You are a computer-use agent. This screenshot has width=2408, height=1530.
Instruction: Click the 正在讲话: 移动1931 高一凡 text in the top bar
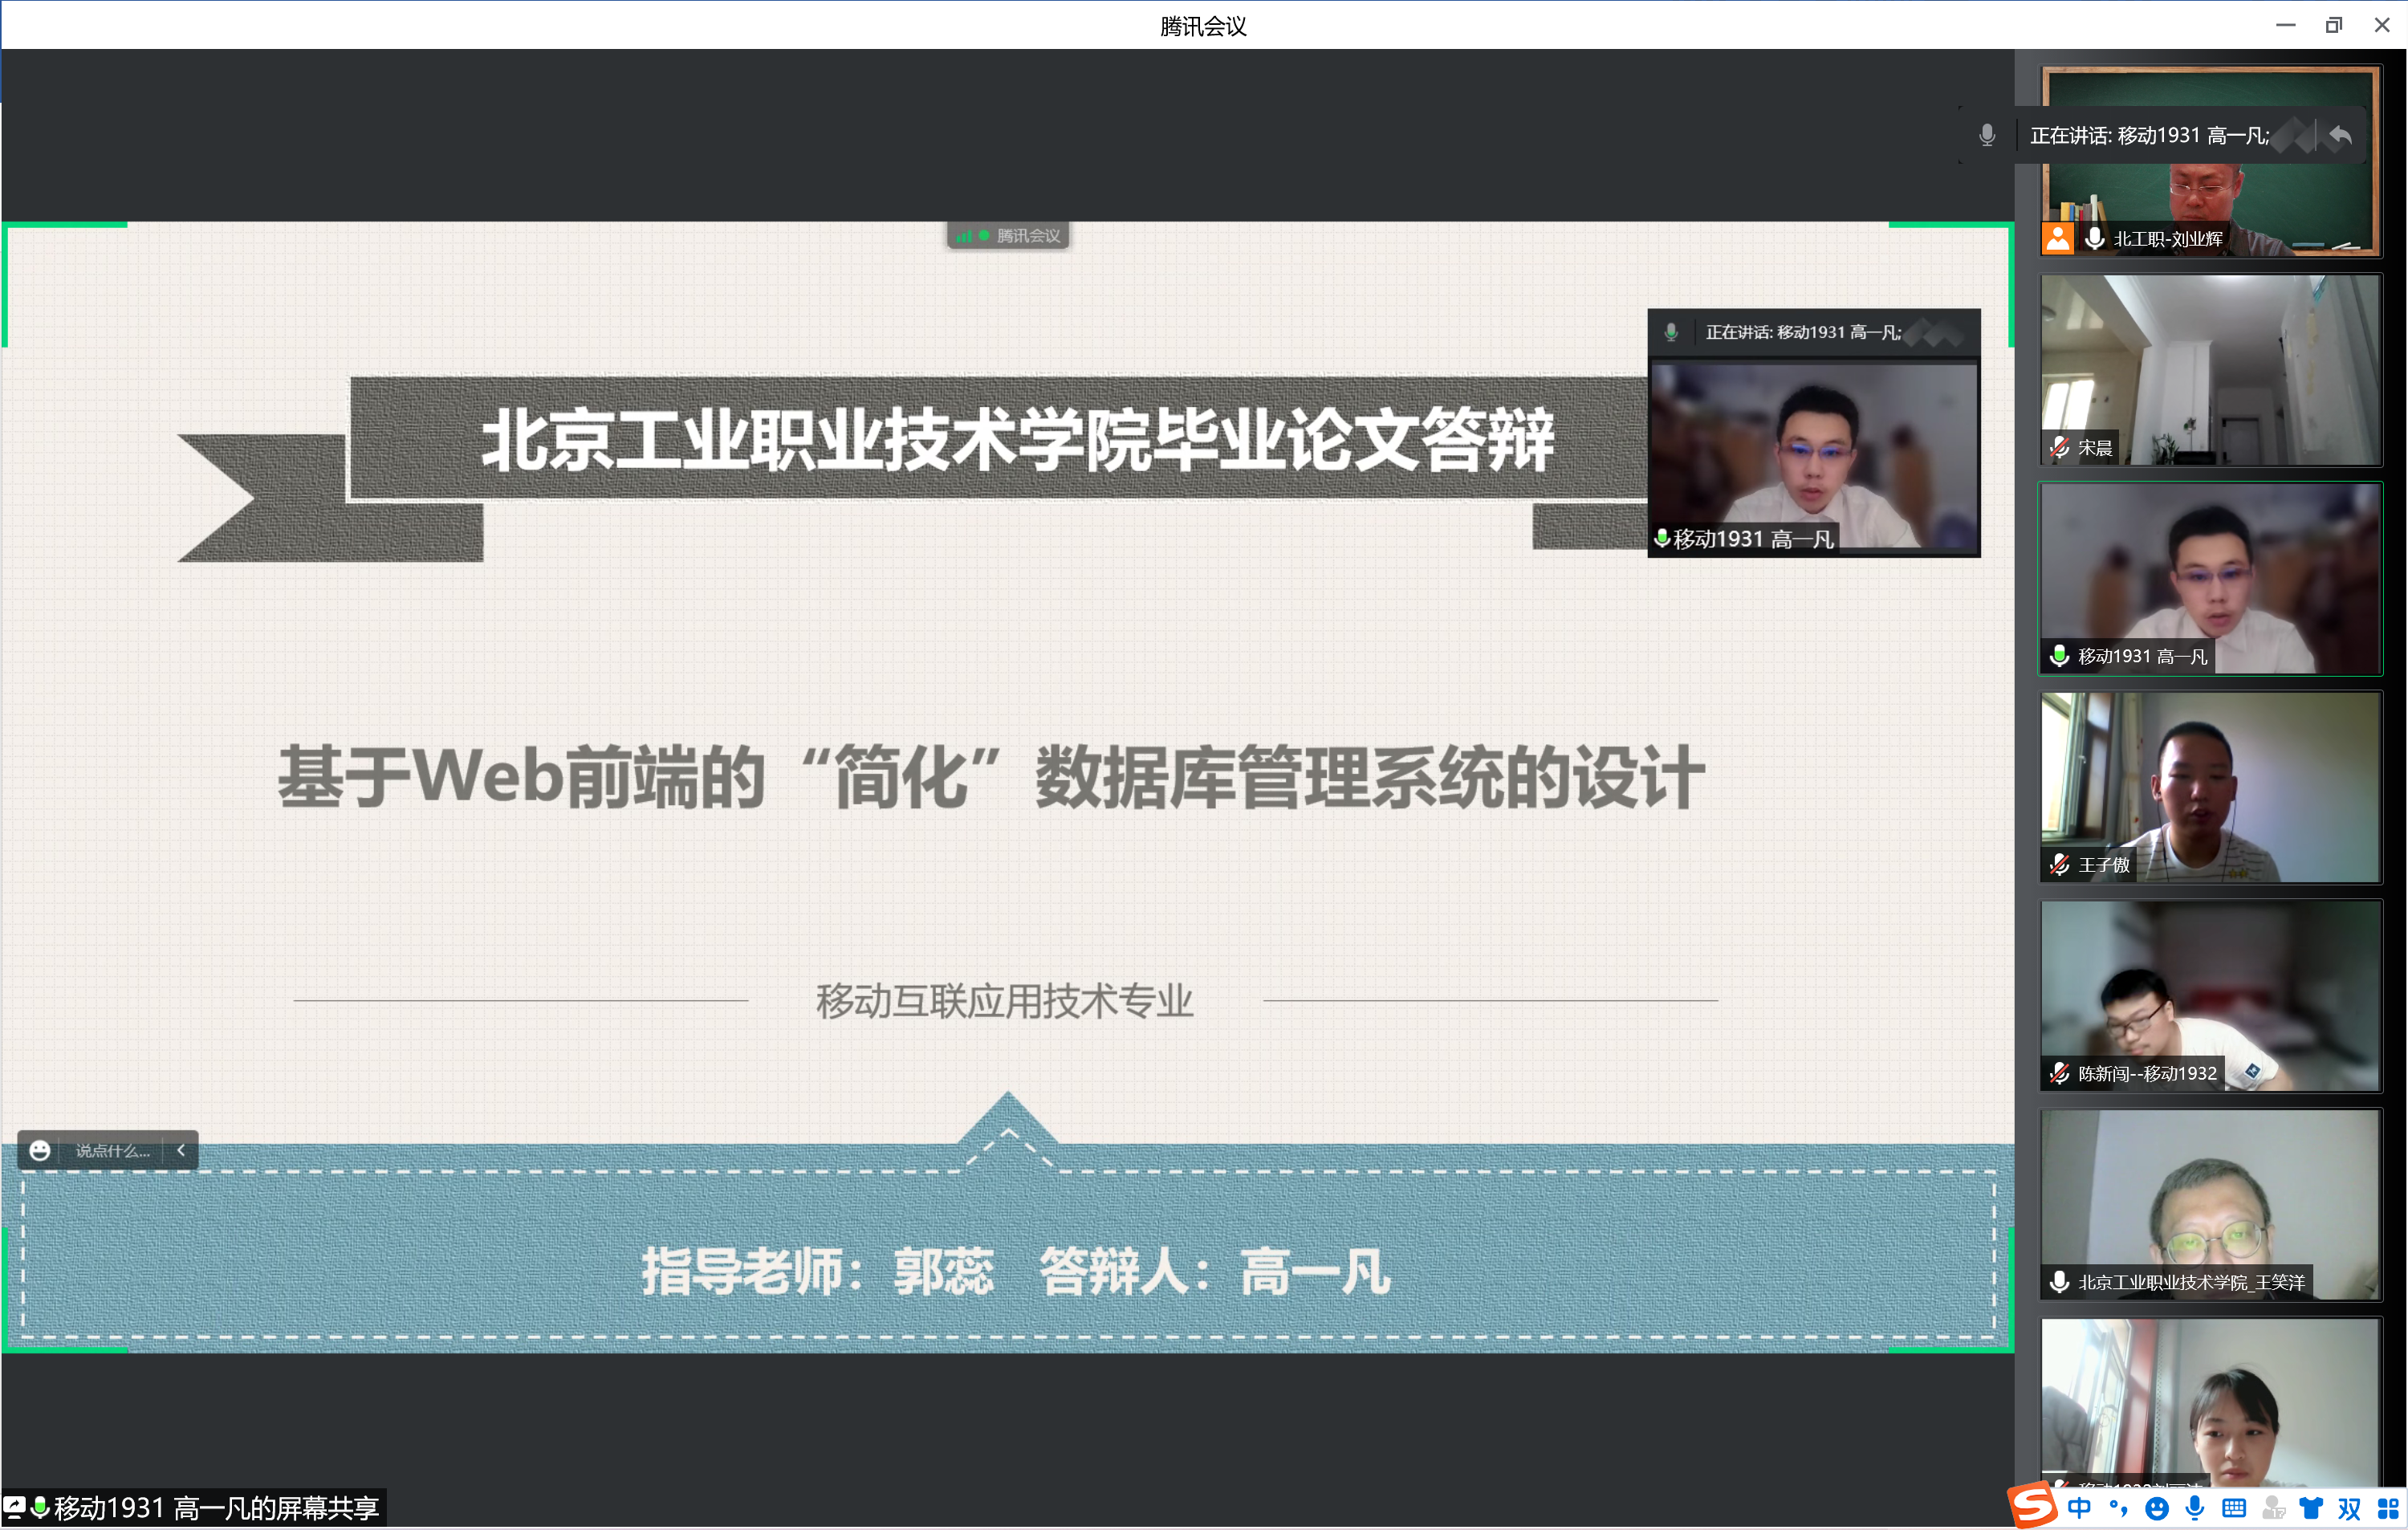point(2150,135)
